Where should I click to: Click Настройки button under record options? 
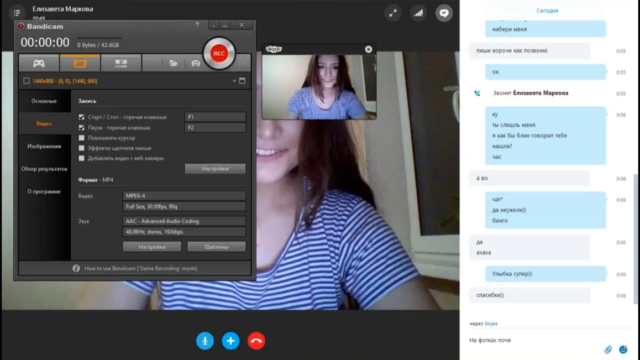click(215, 169)
